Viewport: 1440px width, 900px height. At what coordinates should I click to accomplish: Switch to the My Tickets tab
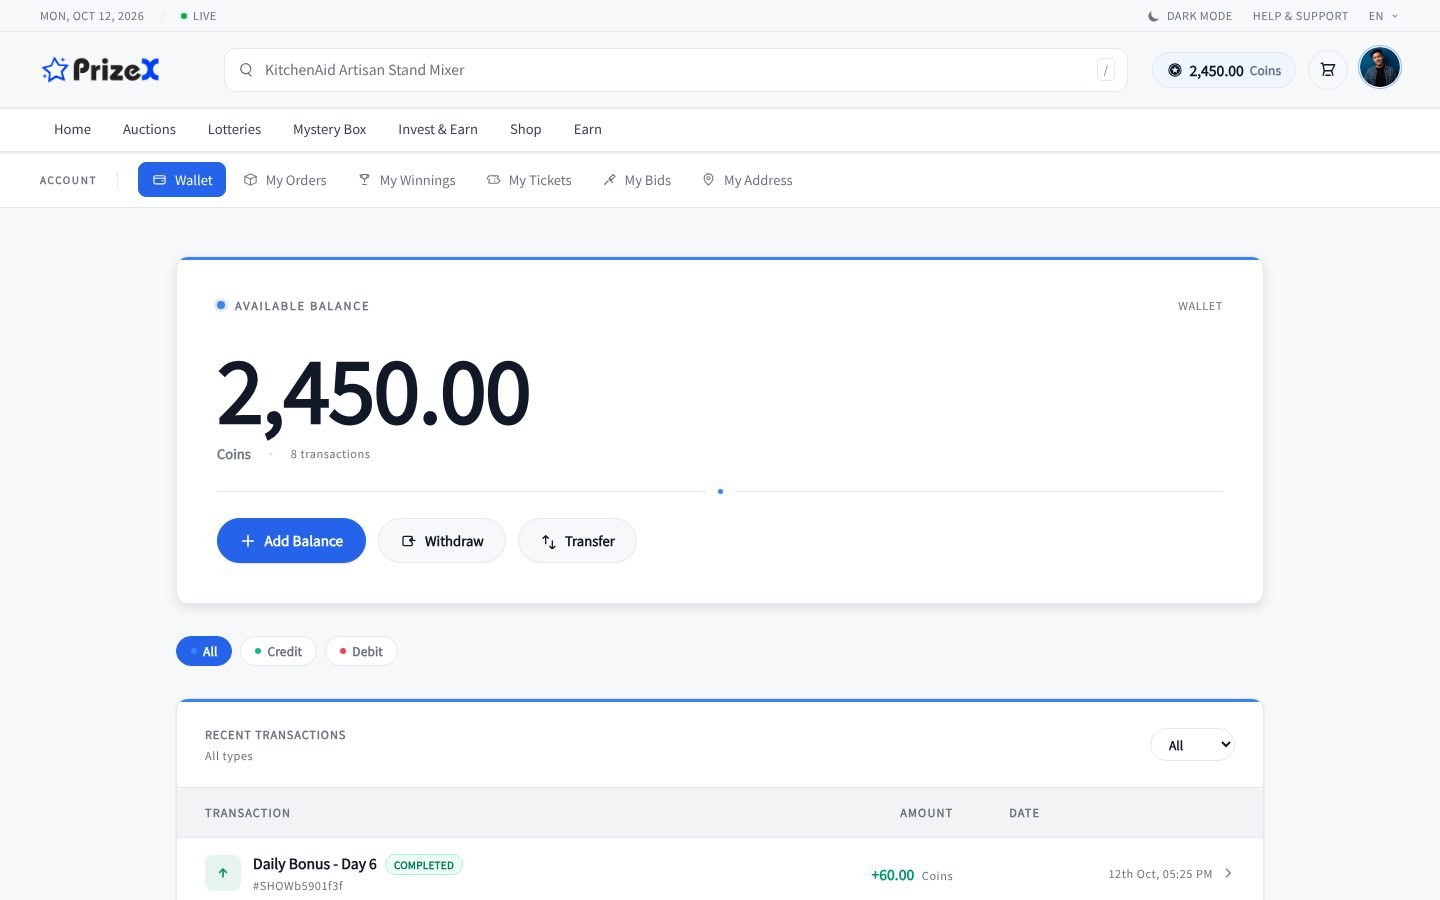pyautogui.click(x=529, y=180)
